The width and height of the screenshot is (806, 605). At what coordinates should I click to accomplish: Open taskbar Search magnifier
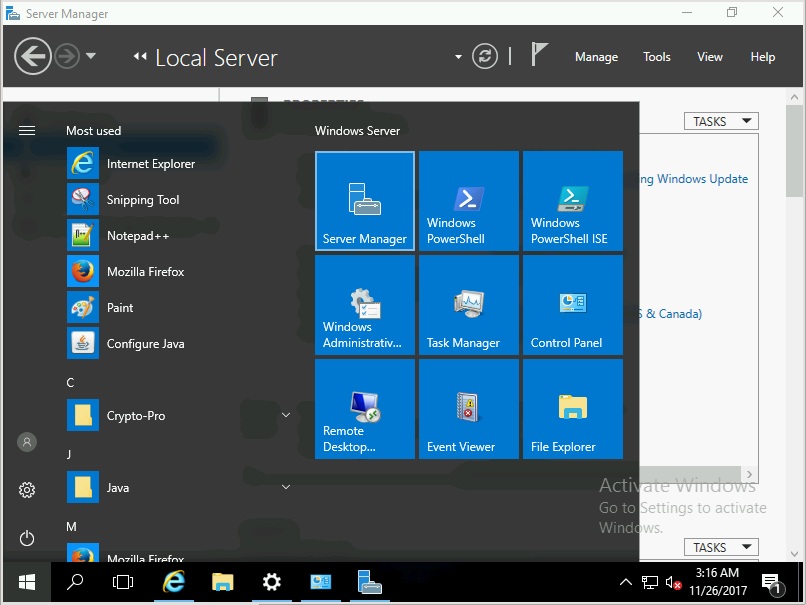pyautogui.click(x=75, y=582)
